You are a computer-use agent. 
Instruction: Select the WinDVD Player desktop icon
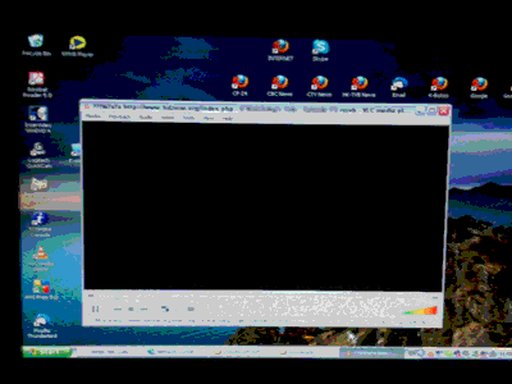pos(77,46)
